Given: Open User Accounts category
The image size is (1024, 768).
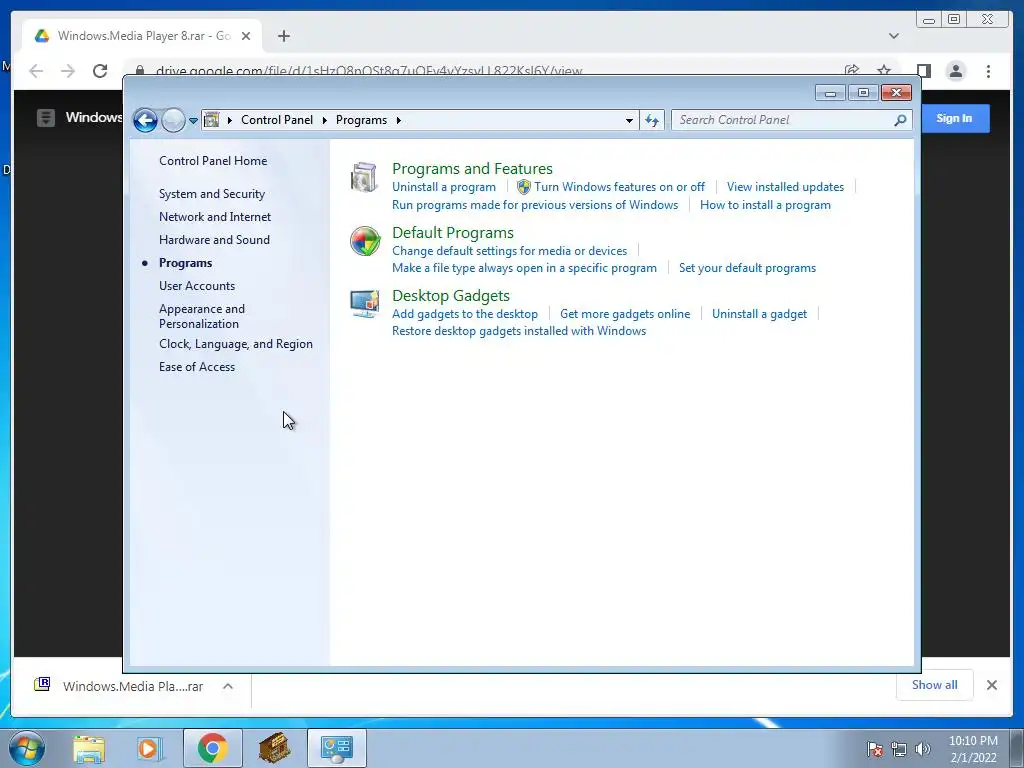Looking at the screenshot, I should (x=197, y=286).
